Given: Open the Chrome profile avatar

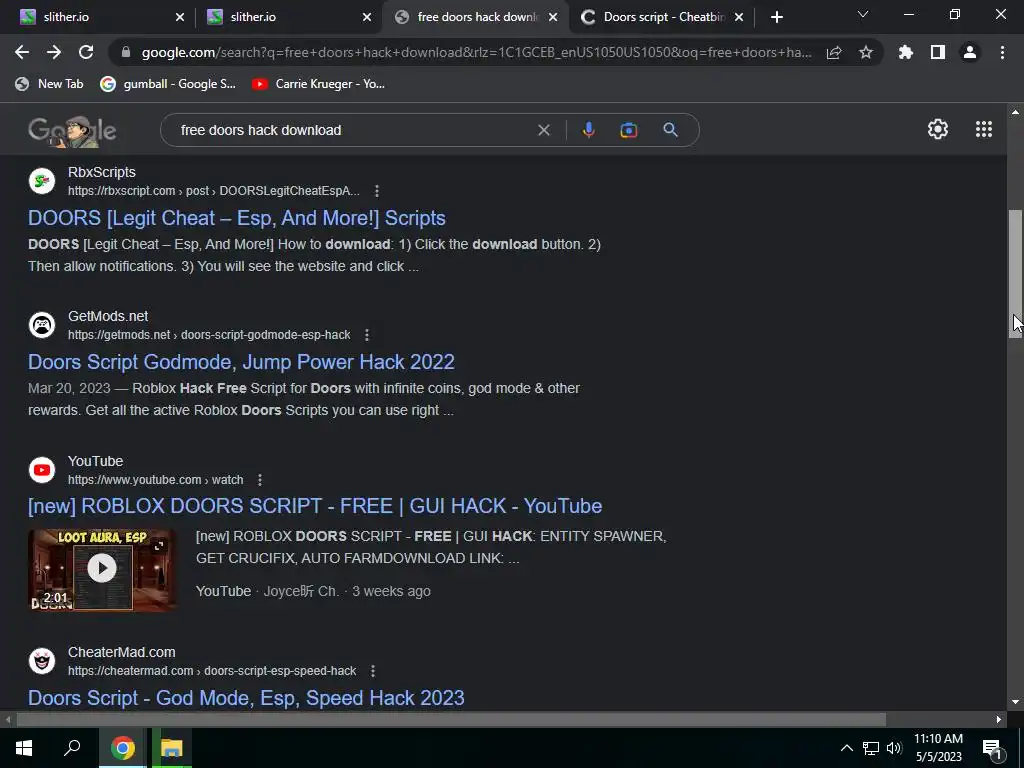Looking at the screenshot, I should coord(970,52).
